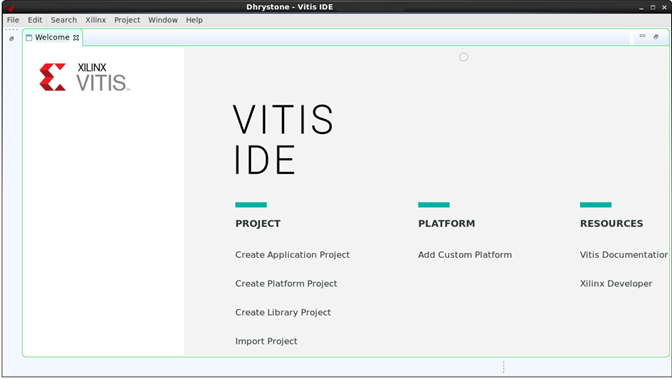Select the Welcome tab
Viewport: 672px width, 379px height.
[52, 38]
